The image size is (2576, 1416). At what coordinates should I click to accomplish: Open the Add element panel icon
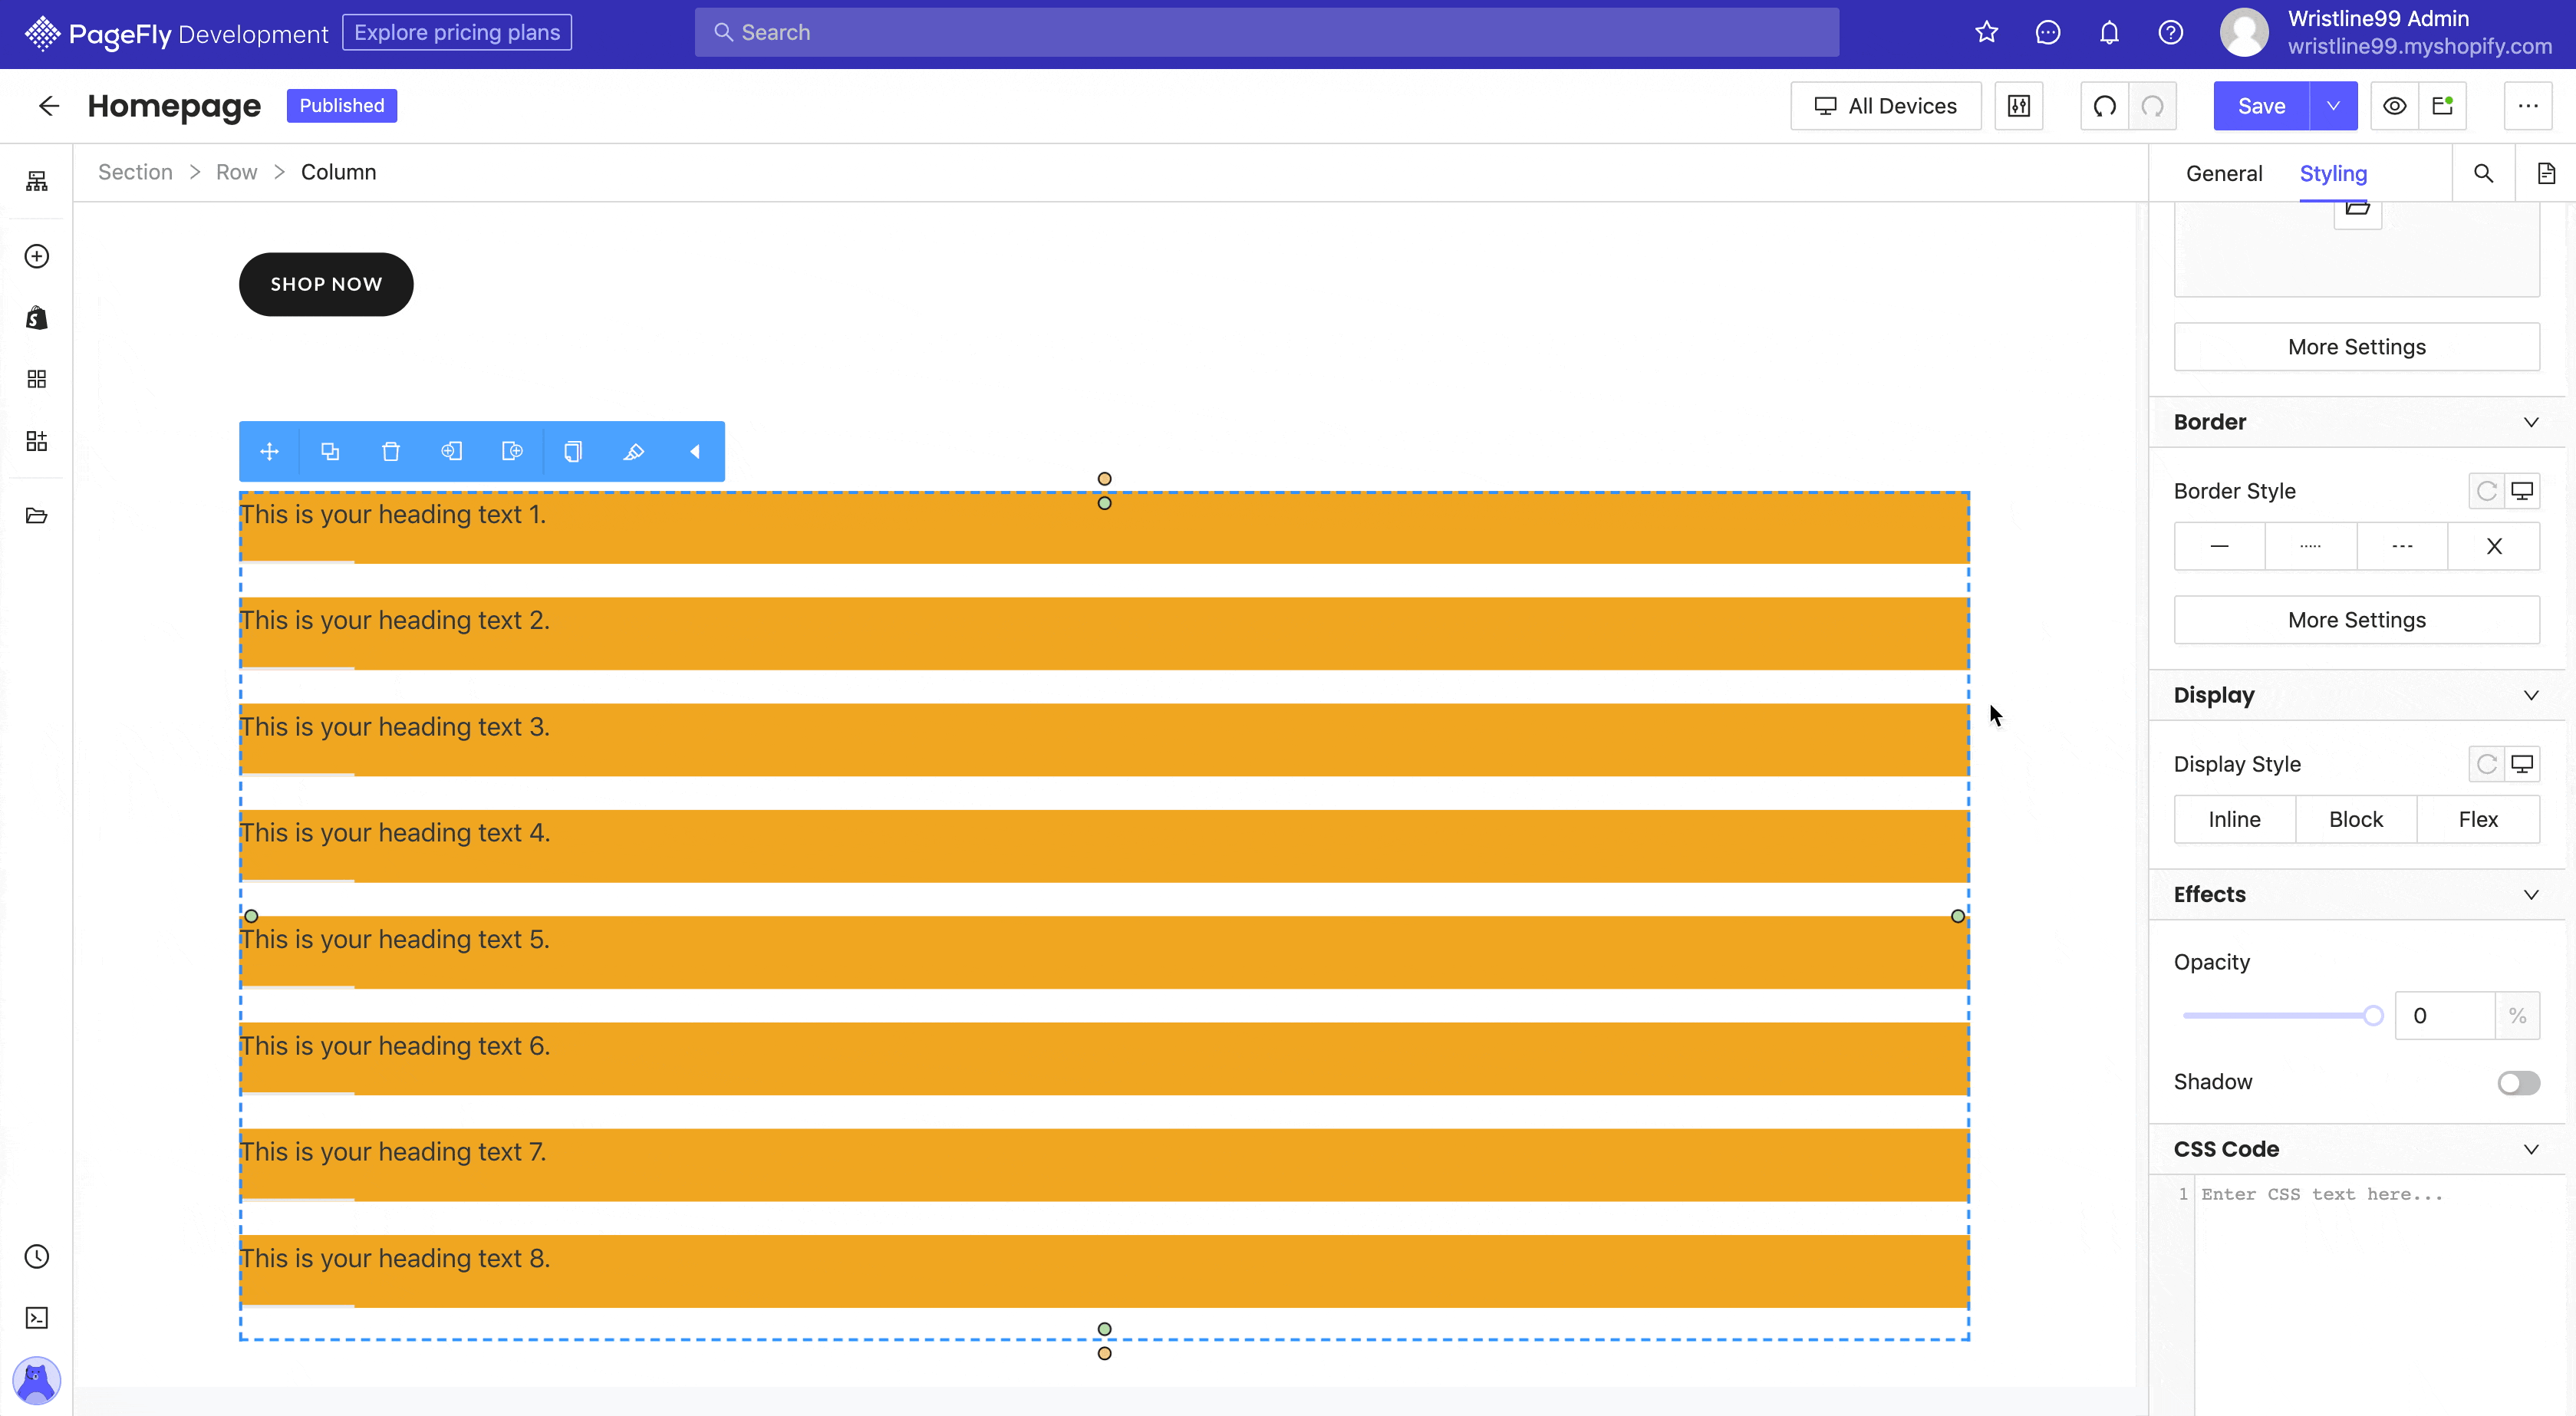[37, 256]
